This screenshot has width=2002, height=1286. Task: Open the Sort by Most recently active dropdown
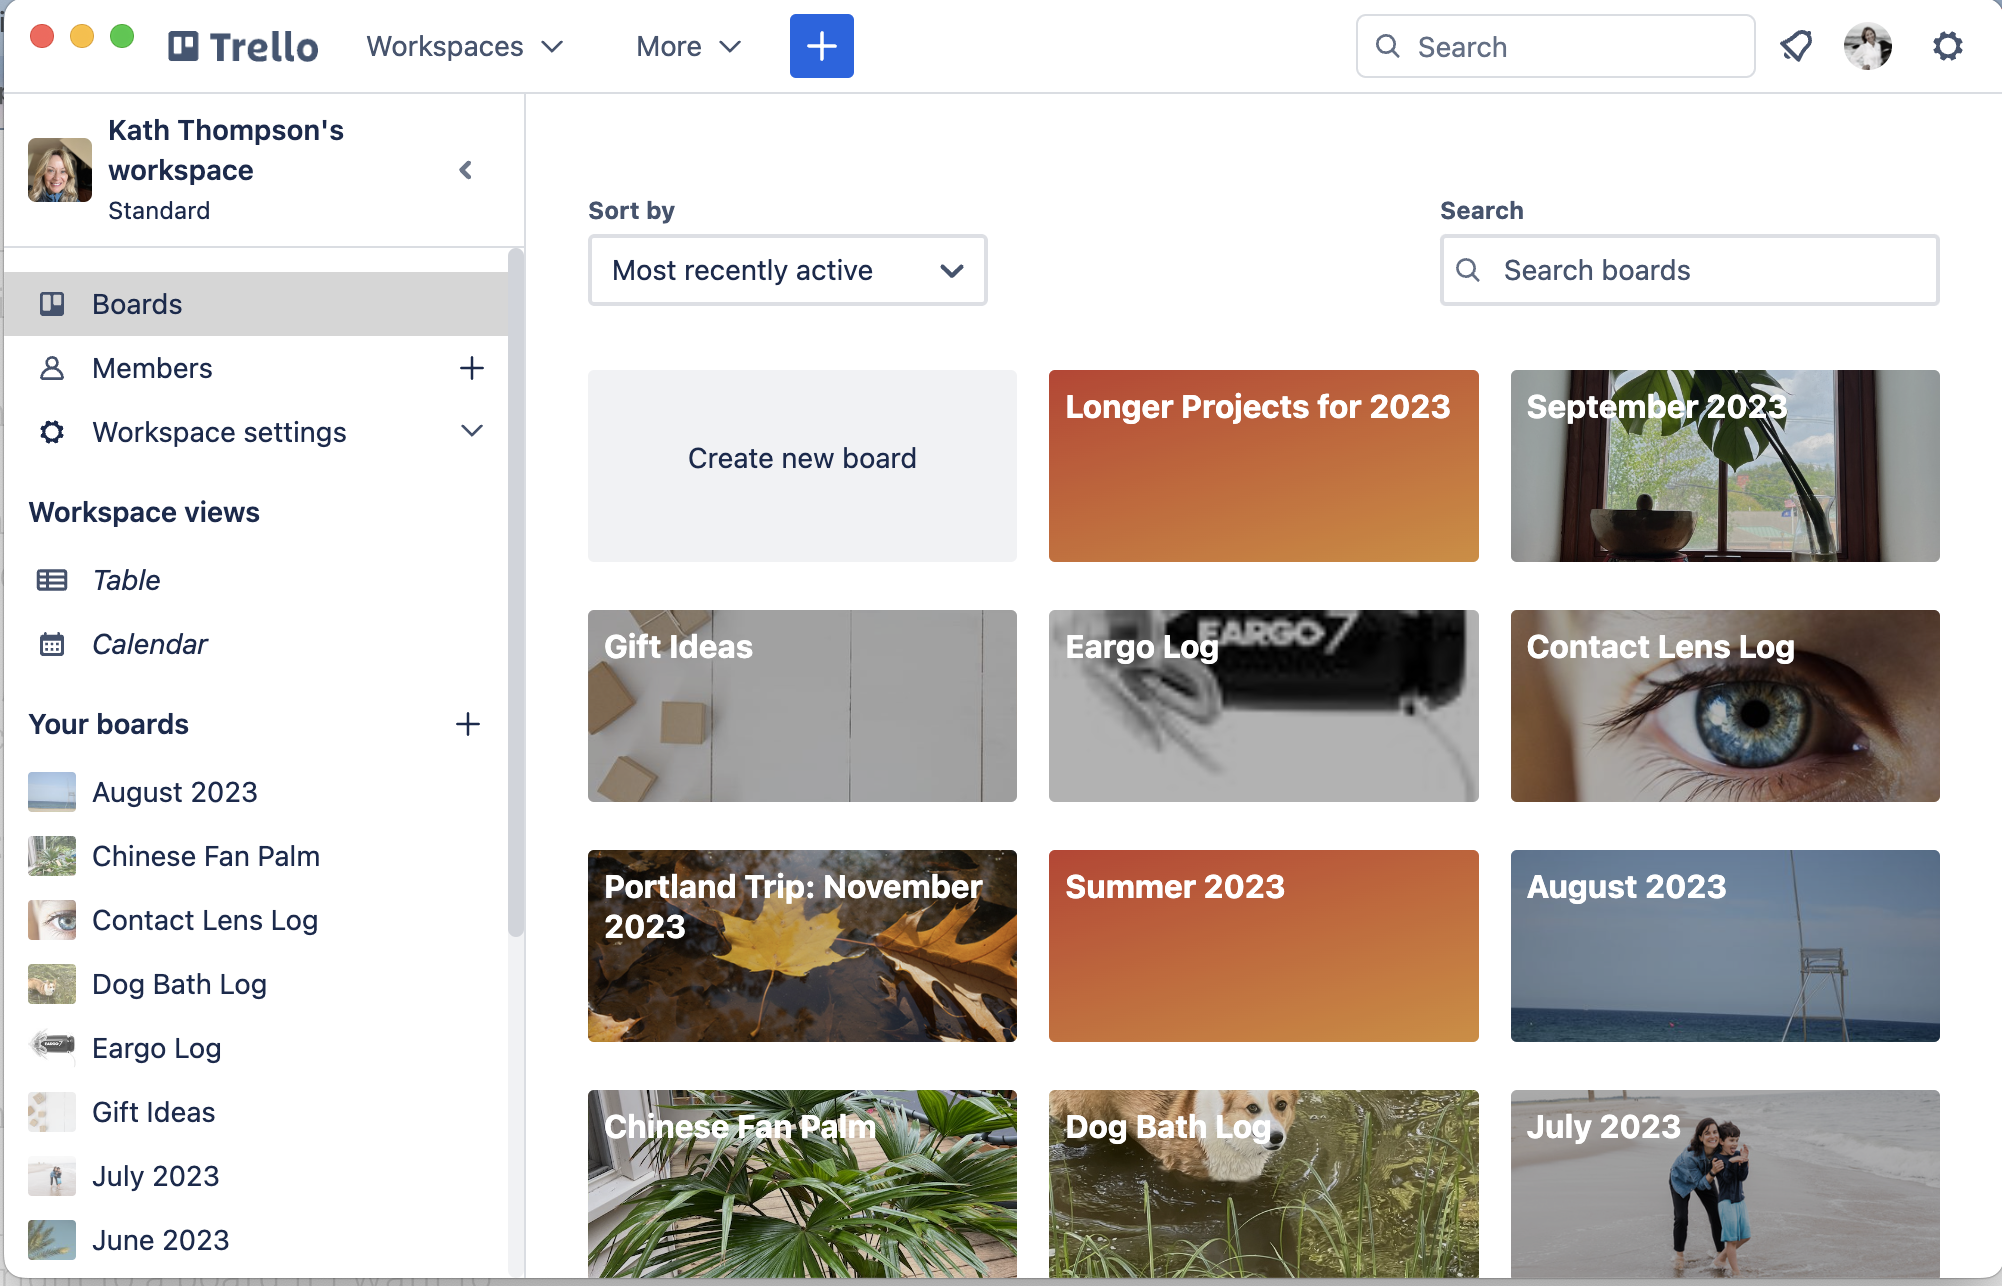pos(787,270)
